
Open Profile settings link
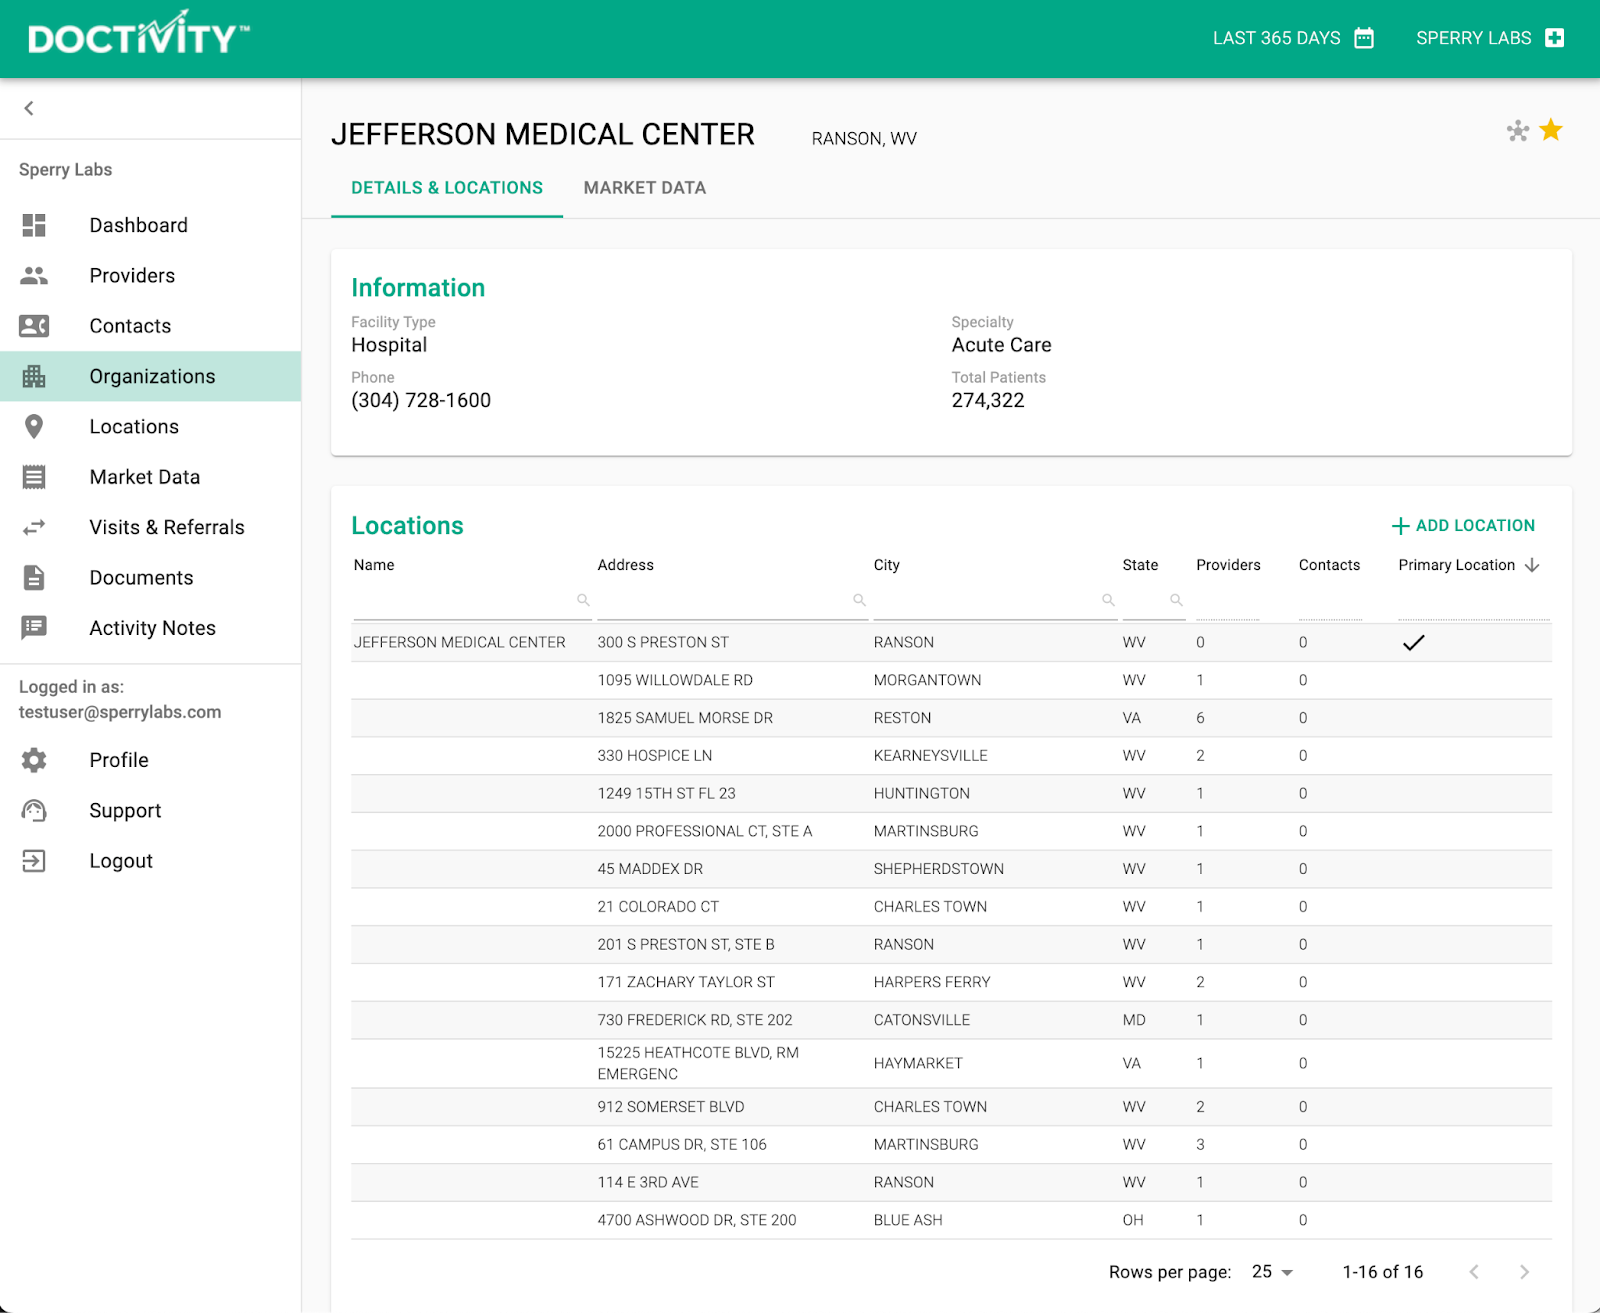coord(150,760)
